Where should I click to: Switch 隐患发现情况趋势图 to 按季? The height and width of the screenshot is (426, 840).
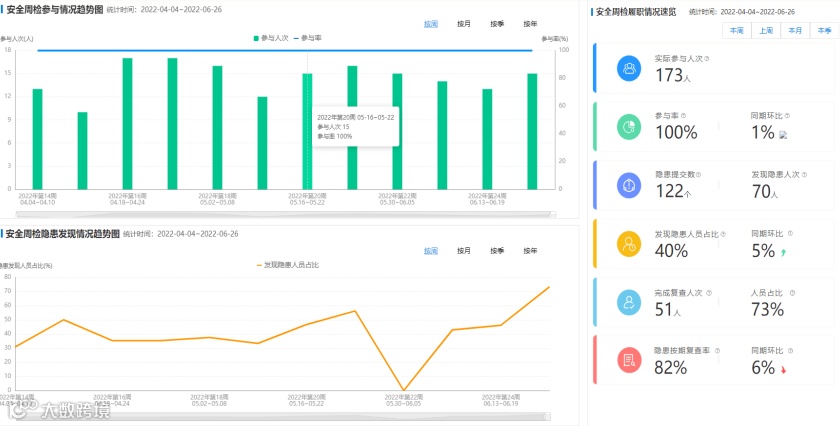click(x=497, y=251)
